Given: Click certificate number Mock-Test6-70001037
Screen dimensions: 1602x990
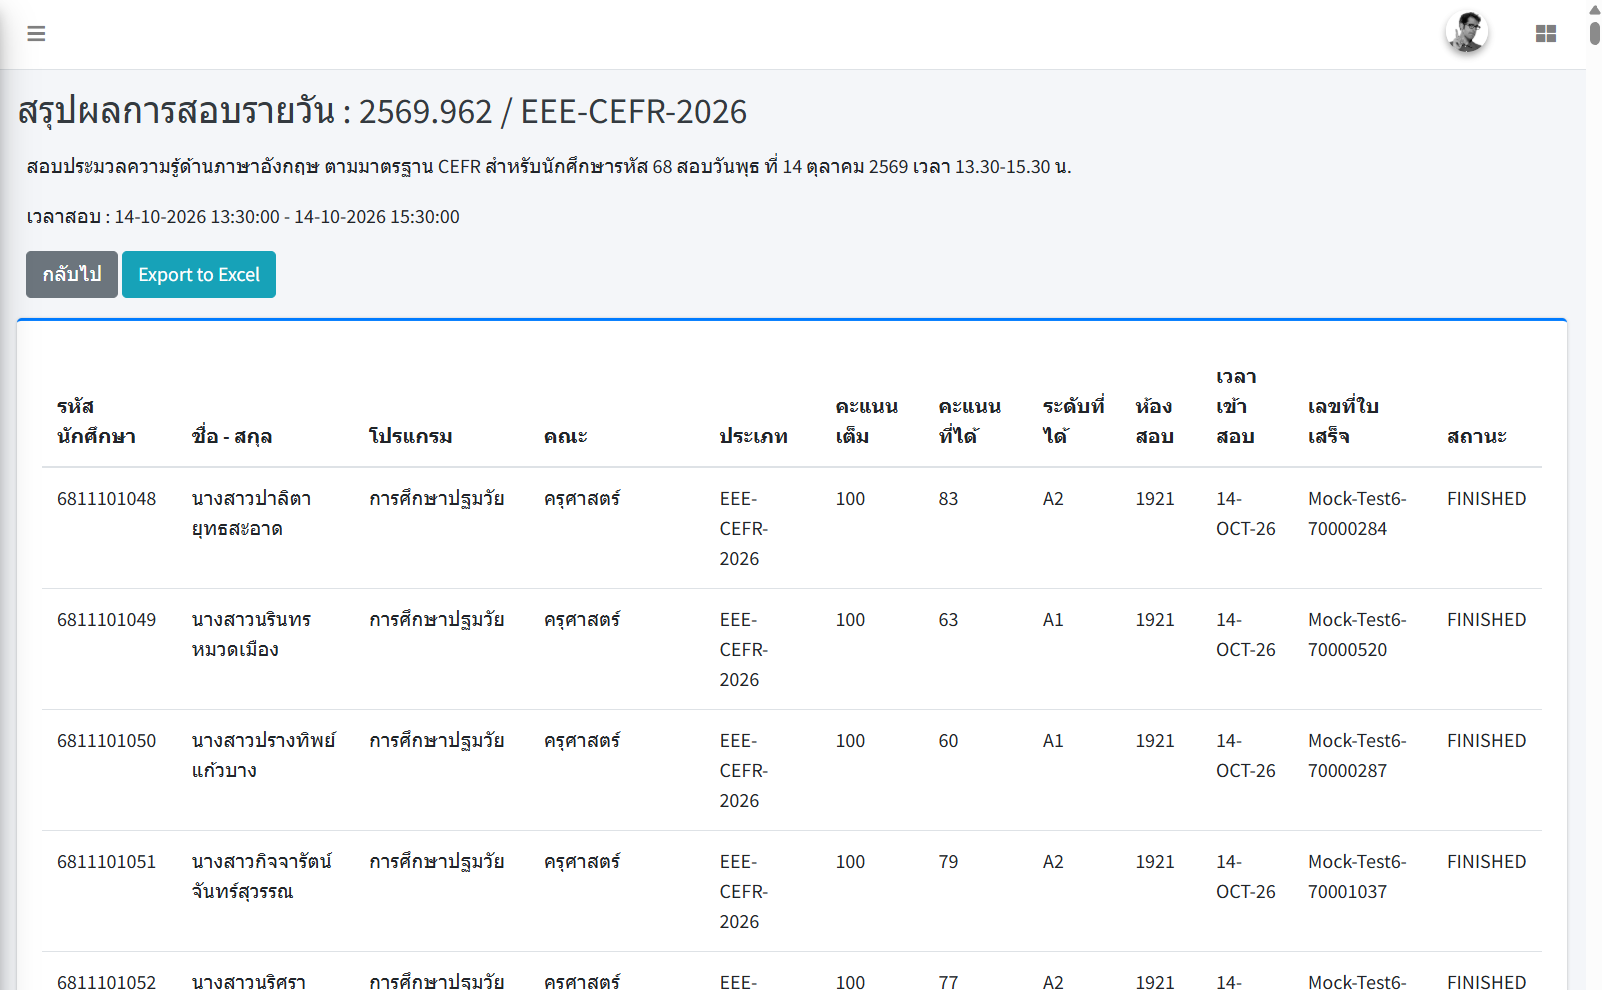Looking at the screenshot, I should [x=1357, y=876].
